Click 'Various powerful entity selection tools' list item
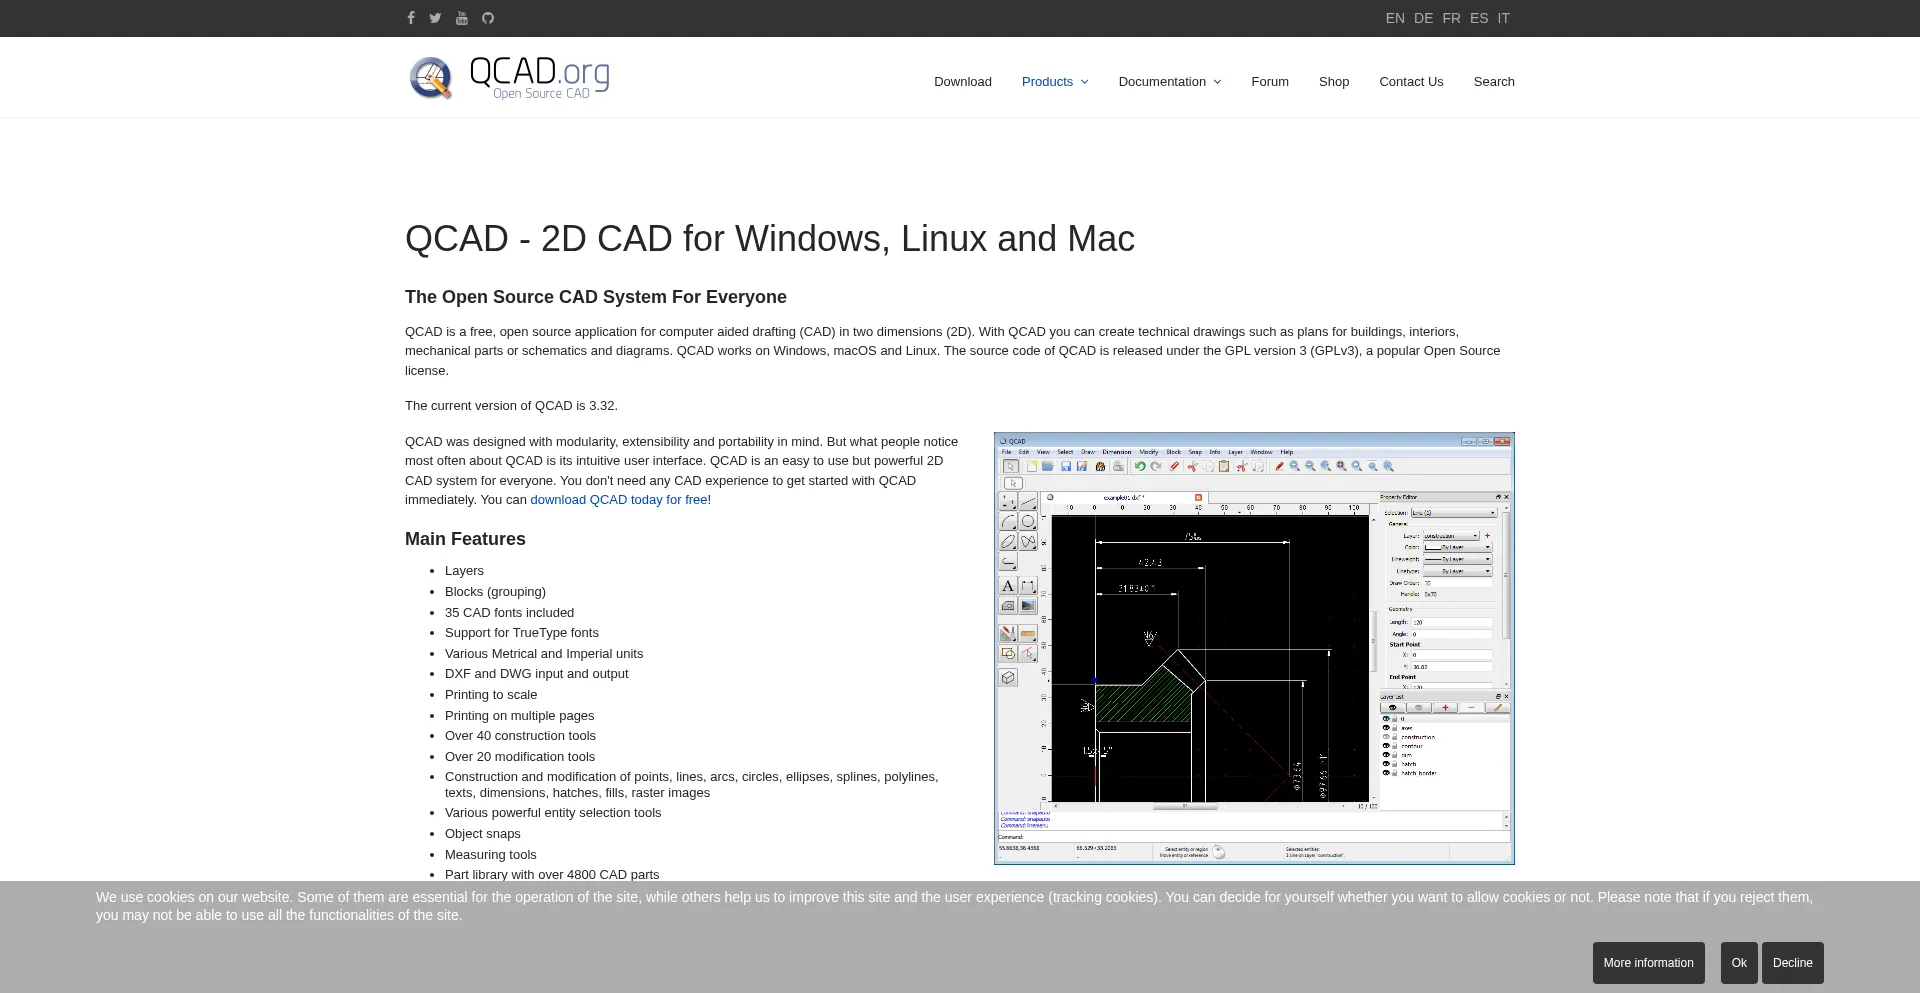This screenshot has width=1920, height=993. pyautogui.click(x=553, y=813)
